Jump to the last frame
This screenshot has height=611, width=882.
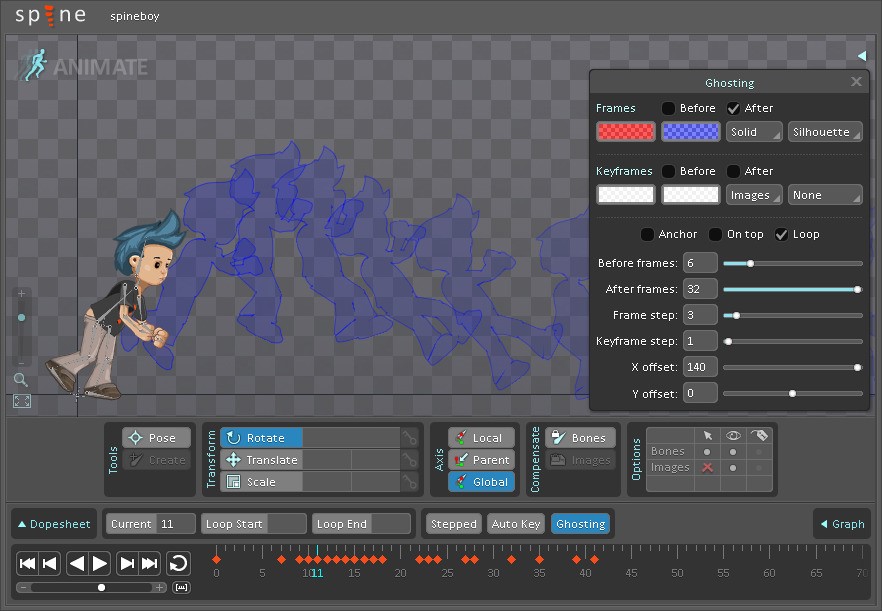(x=150, y=564)
